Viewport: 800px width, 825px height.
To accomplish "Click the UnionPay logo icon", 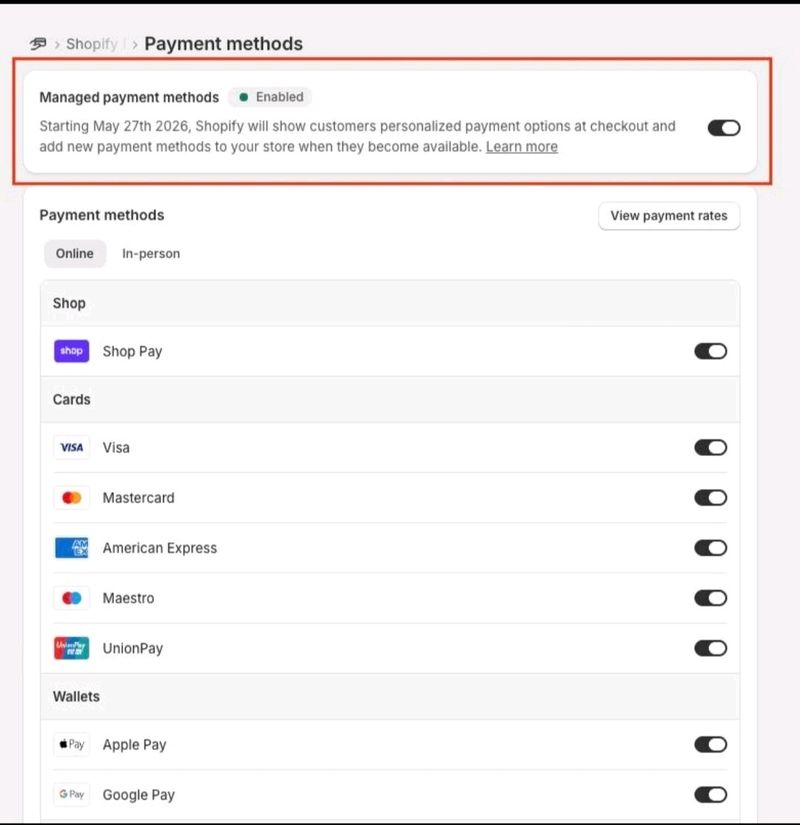I will [72, 648].
